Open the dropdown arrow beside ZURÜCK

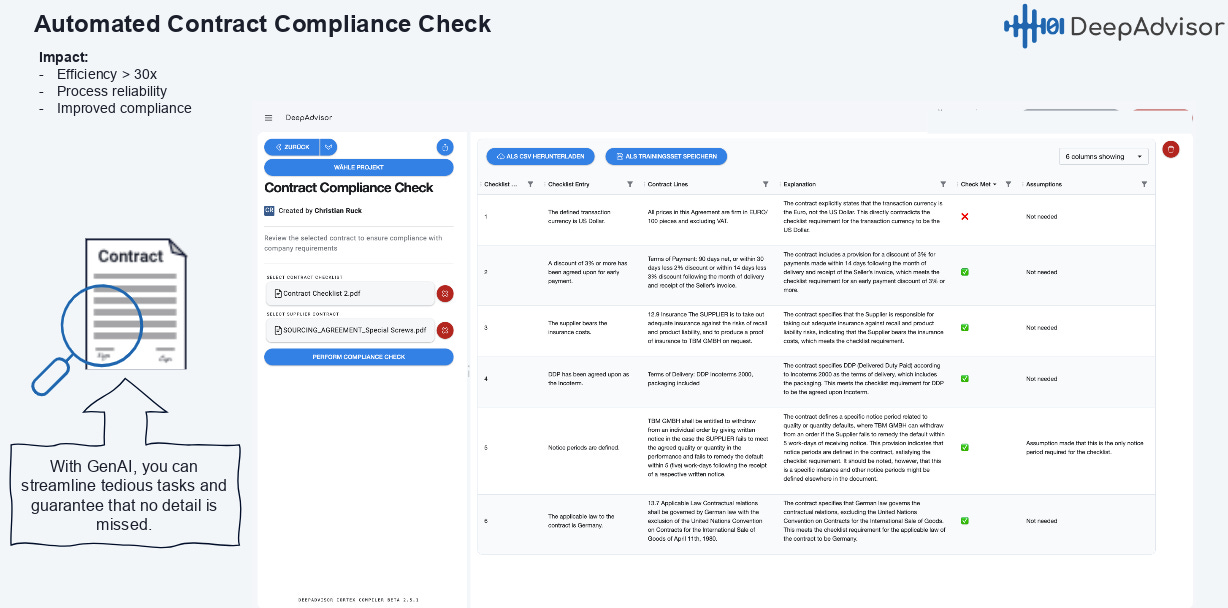pyautogui.click(x=328, y=147)
